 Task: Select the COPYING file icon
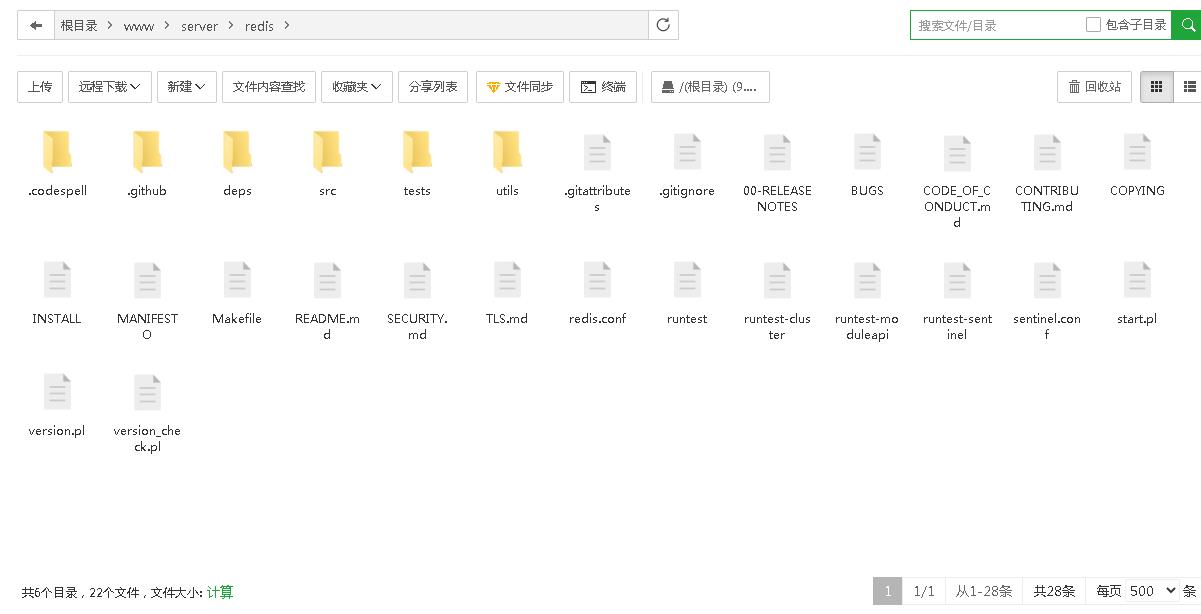[1137, 152]
